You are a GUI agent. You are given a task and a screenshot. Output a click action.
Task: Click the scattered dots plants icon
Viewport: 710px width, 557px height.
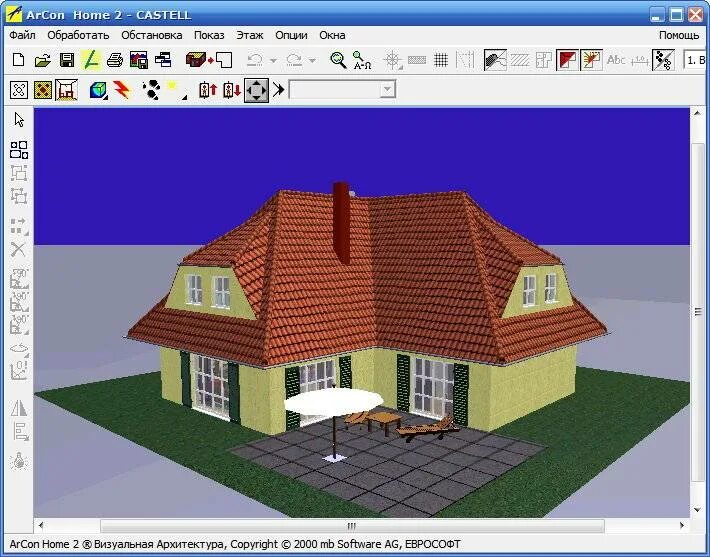coord(663,60)
